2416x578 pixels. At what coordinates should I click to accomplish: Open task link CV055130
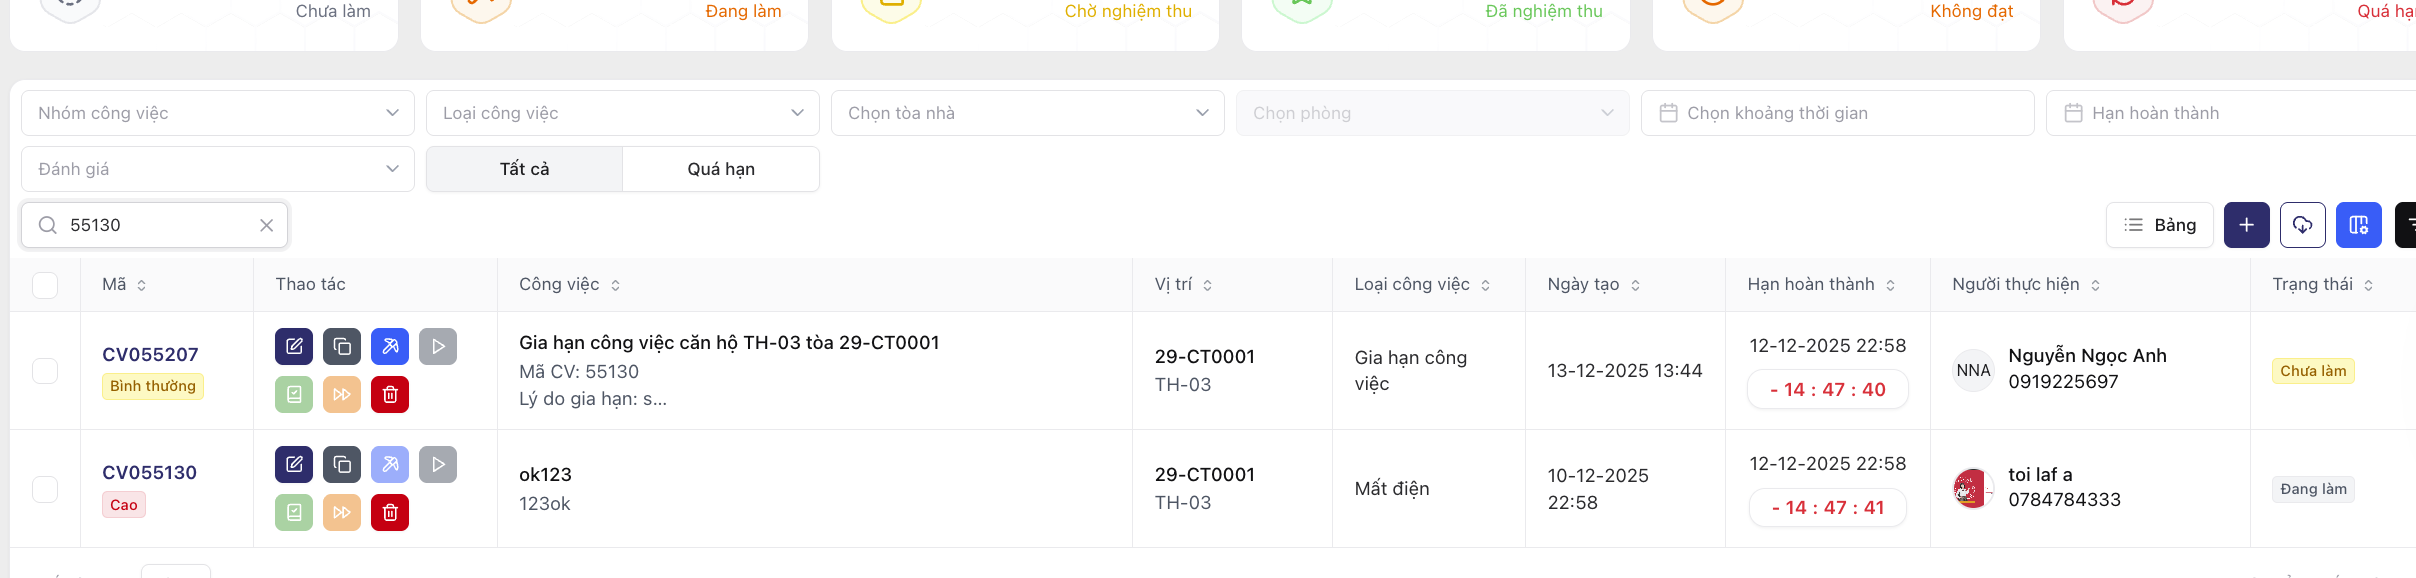149,473
